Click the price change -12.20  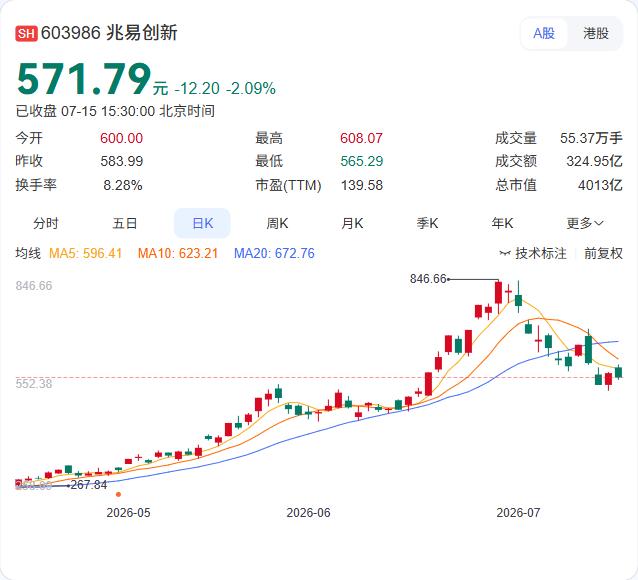pyautogui.click(x=197, y=88)
